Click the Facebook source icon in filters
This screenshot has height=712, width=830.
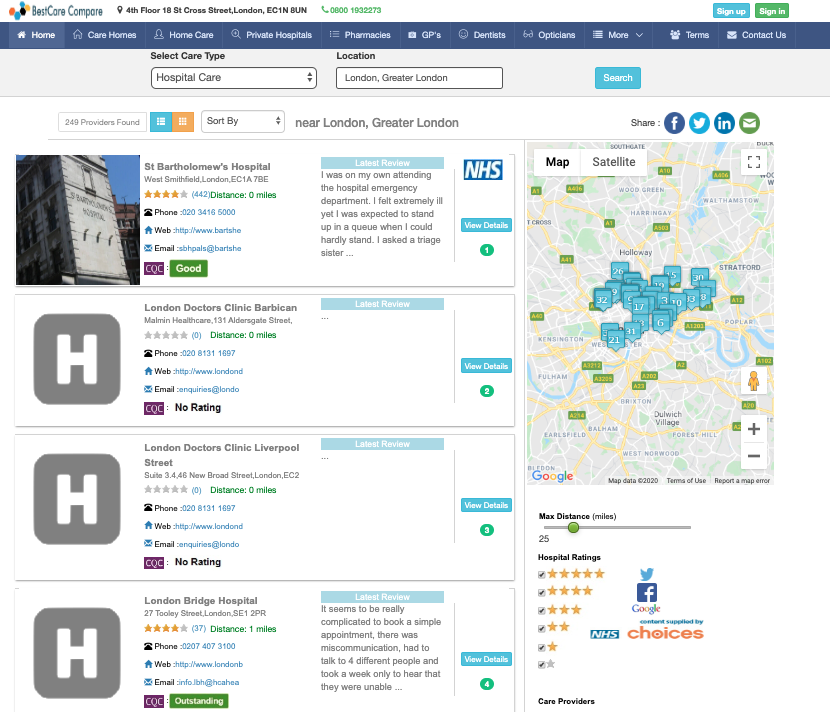[x=646, y=592]
